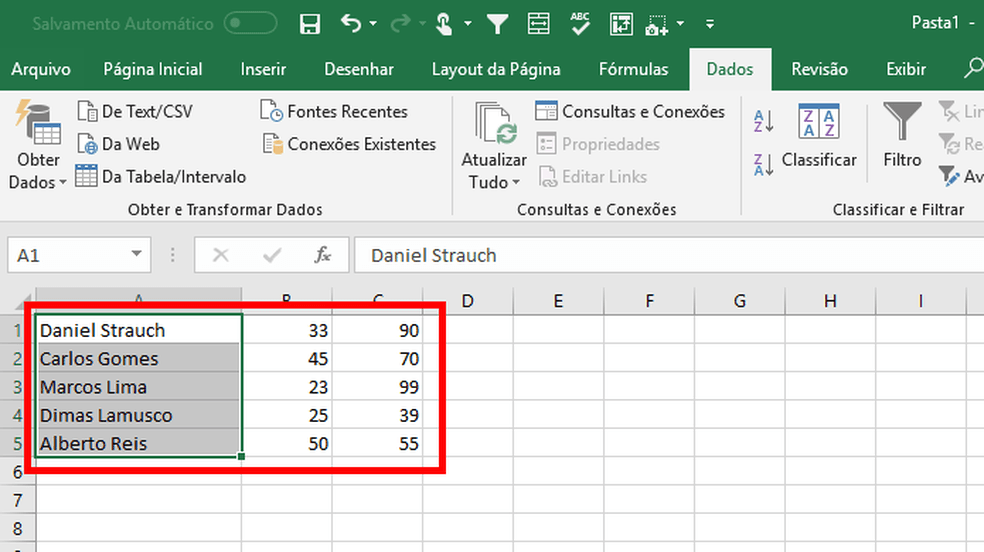Sort Z to A descending icon
This screenshot has height=552, width=984.
click(x=763, y=164)
